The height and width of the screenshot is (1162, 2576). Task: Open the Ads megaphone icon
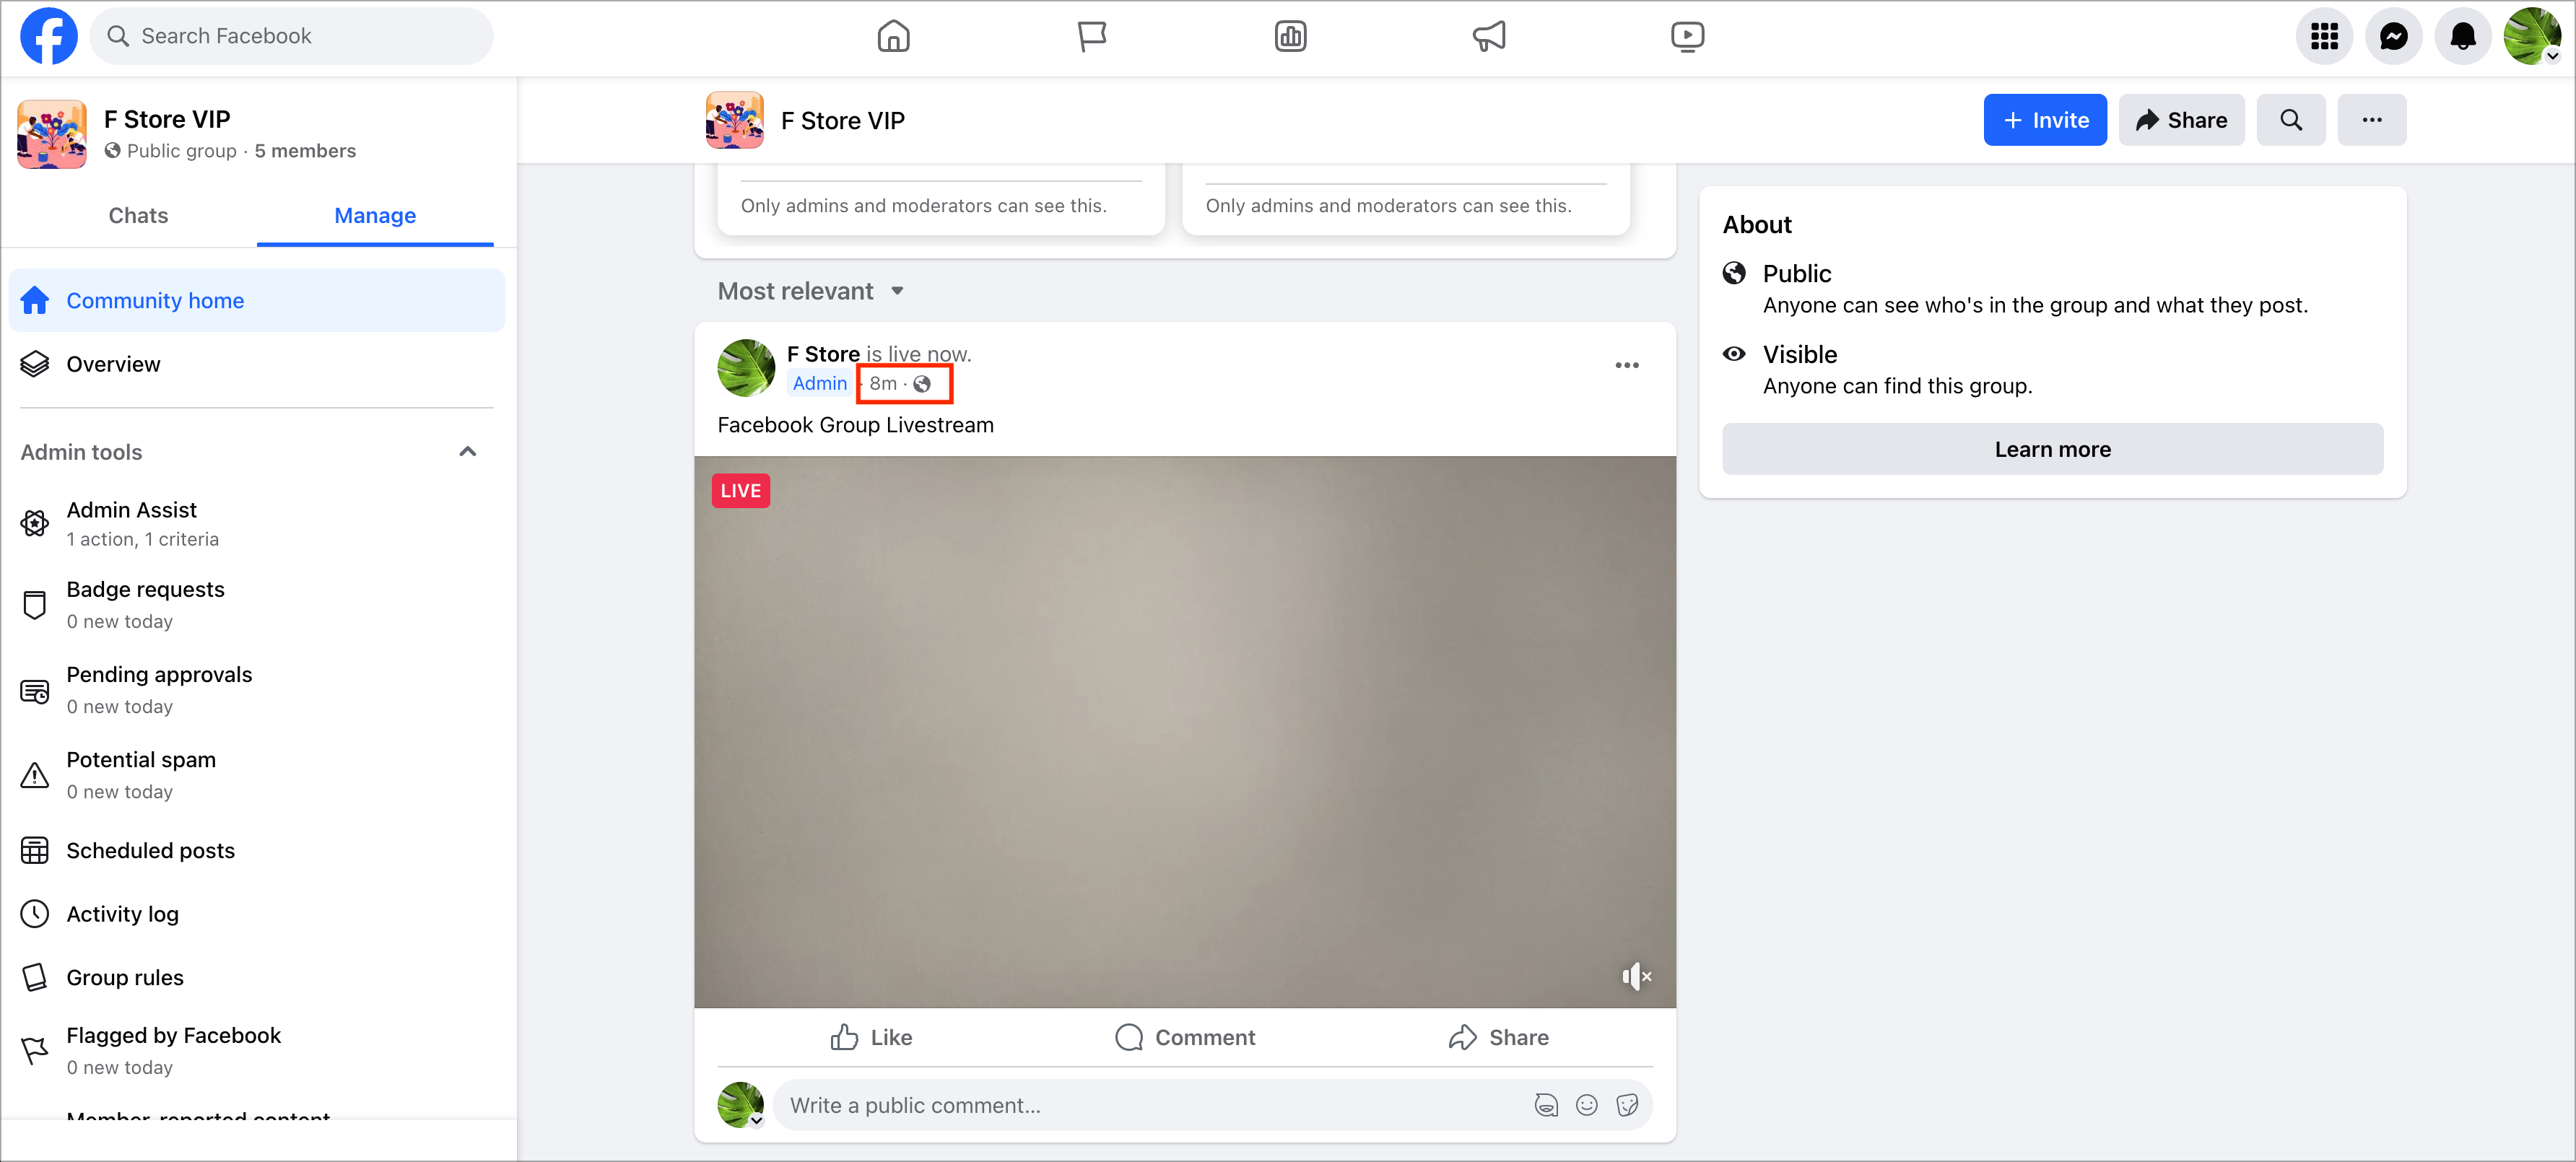[1489, 36]
